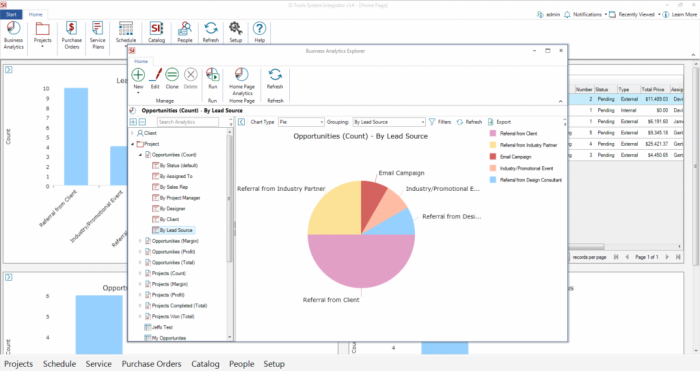Click the Search Analytics input field
Image resolution: width=700 pixels, height=371 pixels.
coord(188,122)
